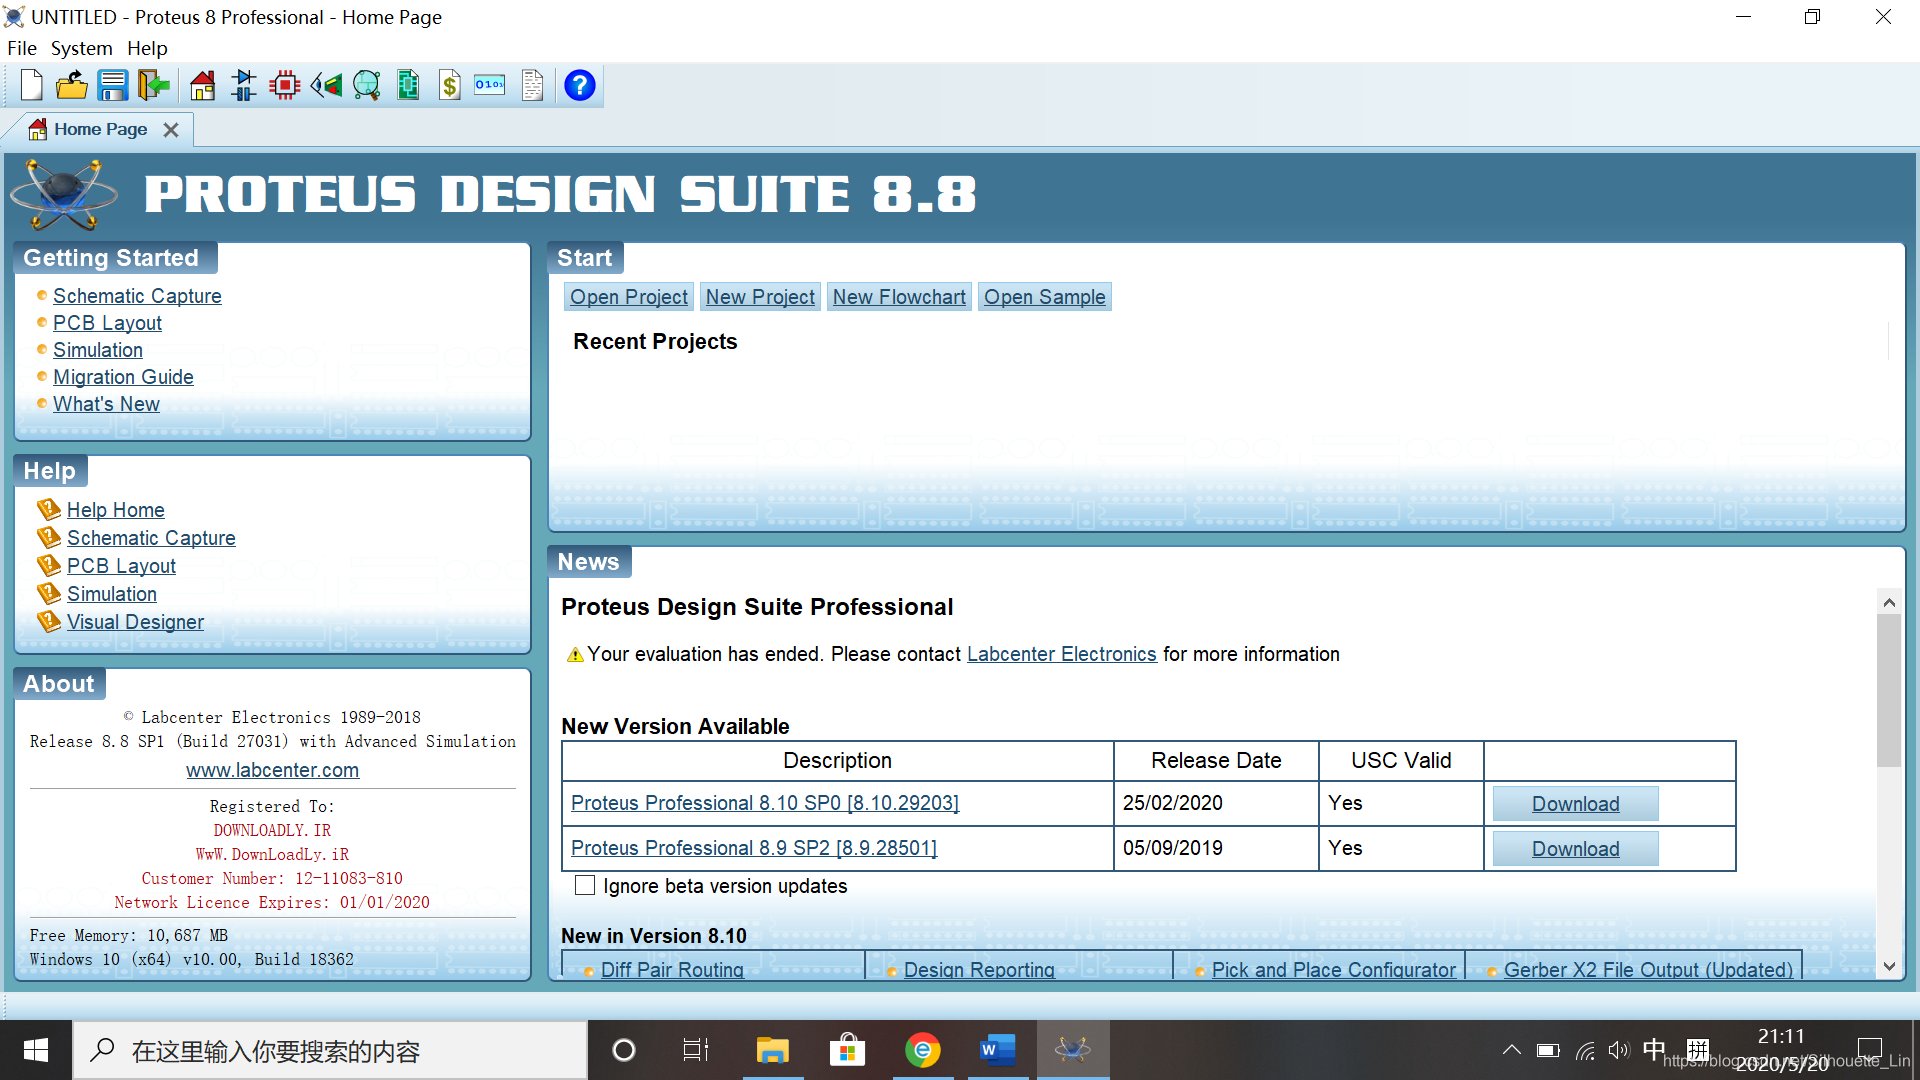Click Download for Proteus Professional 8.10 SP0
Screen dimensions: 1920x1080
point(1576,802)
